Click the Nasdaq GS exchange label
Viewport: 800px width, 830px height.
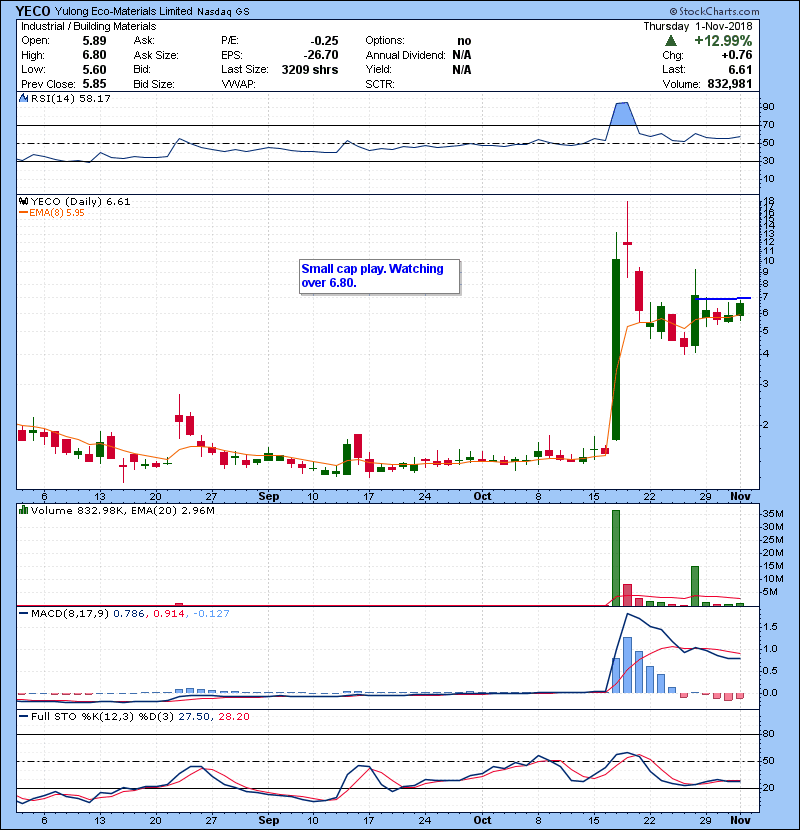coord(223,12)
